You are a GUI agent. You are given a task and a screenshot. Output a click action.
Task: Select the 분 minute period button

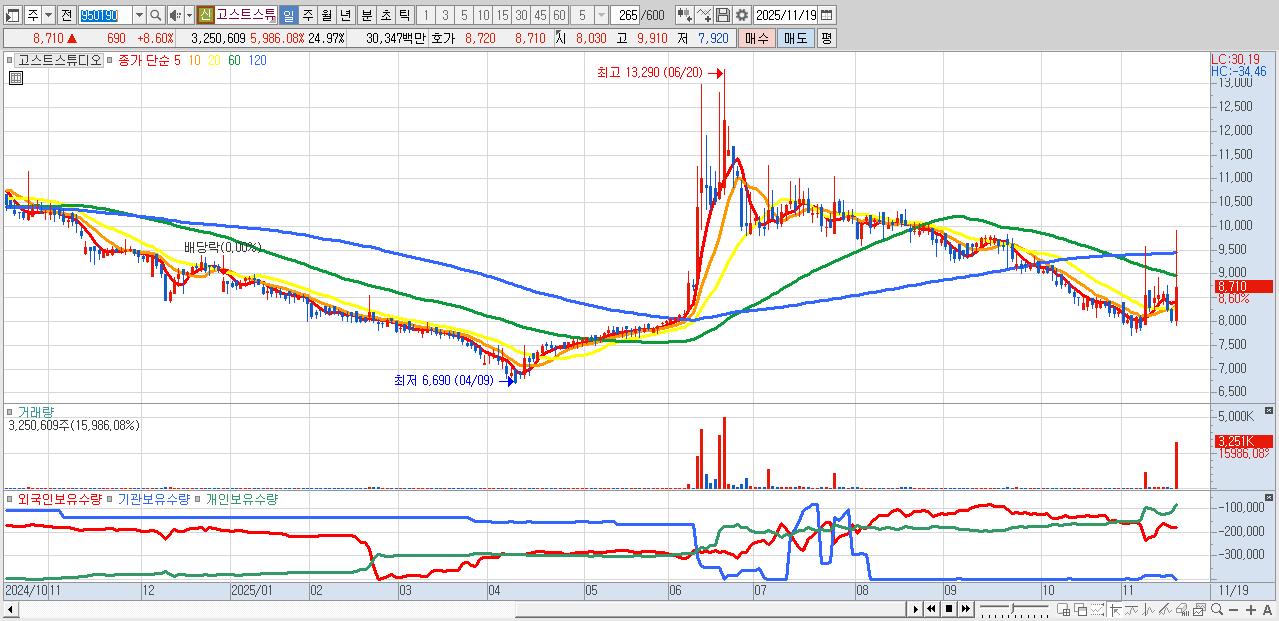click(x=366, y=15)
